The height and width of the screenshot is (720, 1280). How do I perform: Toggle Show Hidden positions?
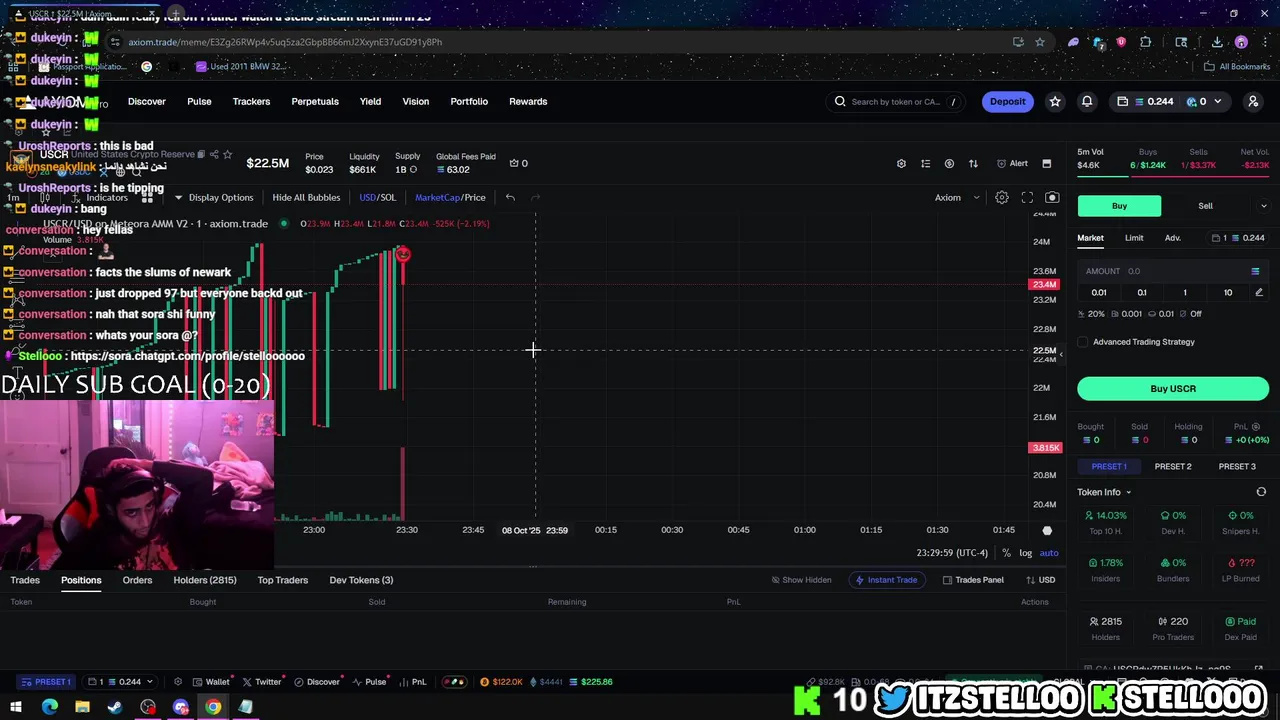tap(801, 580)
